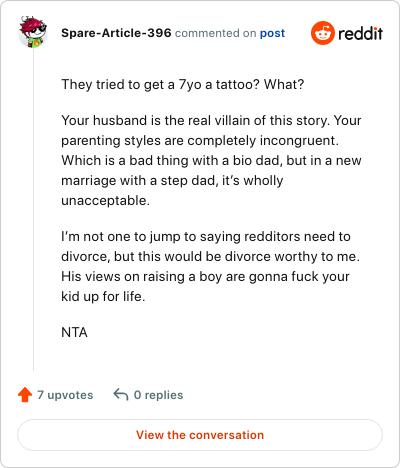Viewport: 400px width, 468px height.
Task: Click the "NTA" verdict text
Action: [74, 332]
